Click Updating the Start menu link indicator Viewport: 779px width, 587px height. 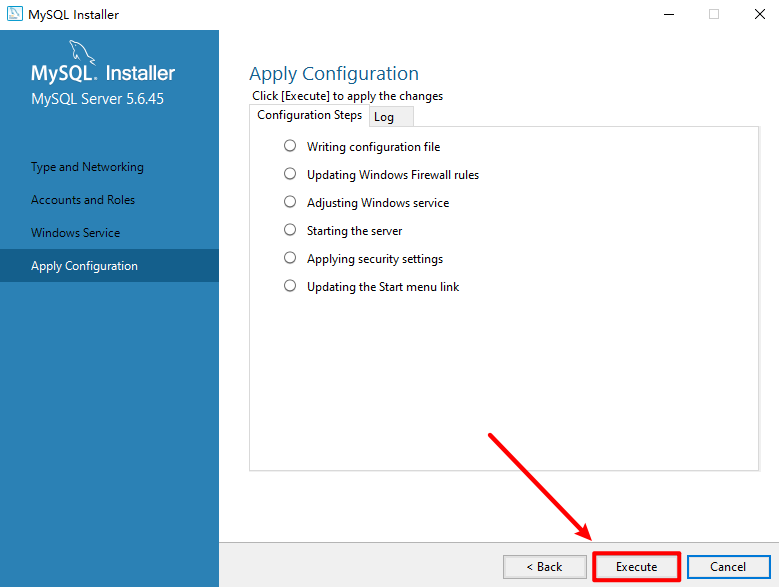point(290,286)
